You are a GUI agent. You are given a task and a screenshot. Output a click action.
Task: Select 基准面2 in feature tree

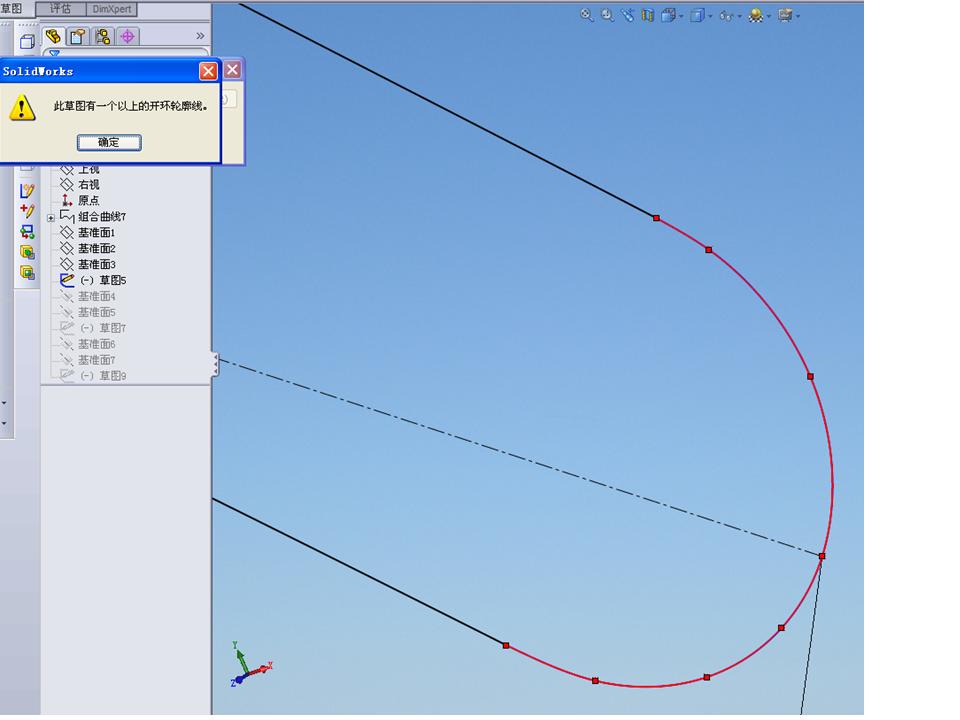96,248
